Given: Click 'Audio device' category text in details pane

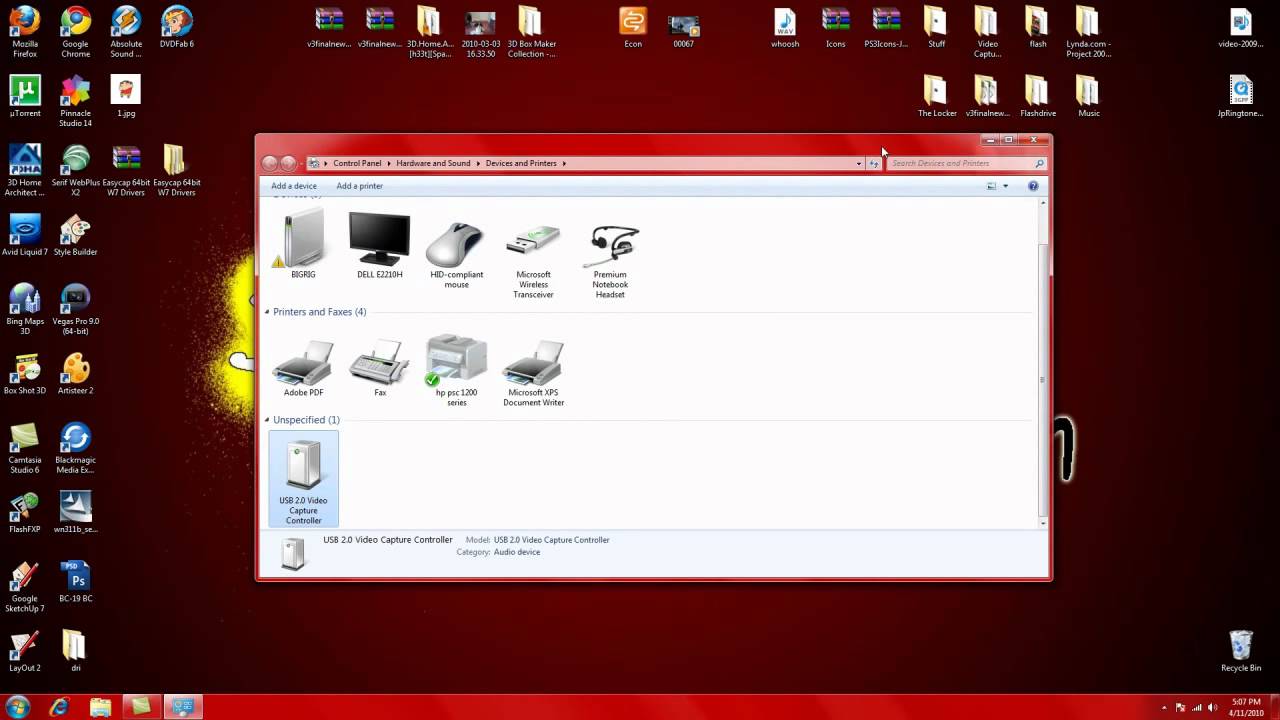Looking at the screenshot, I should click(x=517, y=552).
